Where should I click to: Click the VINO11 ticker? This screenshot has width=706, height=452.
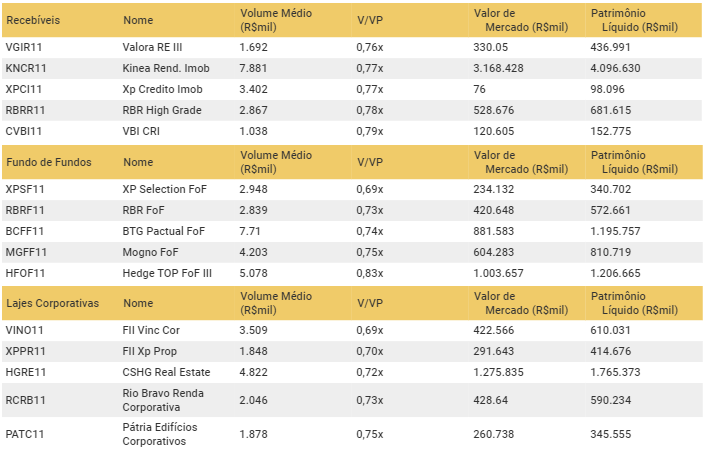click(24, 330)
